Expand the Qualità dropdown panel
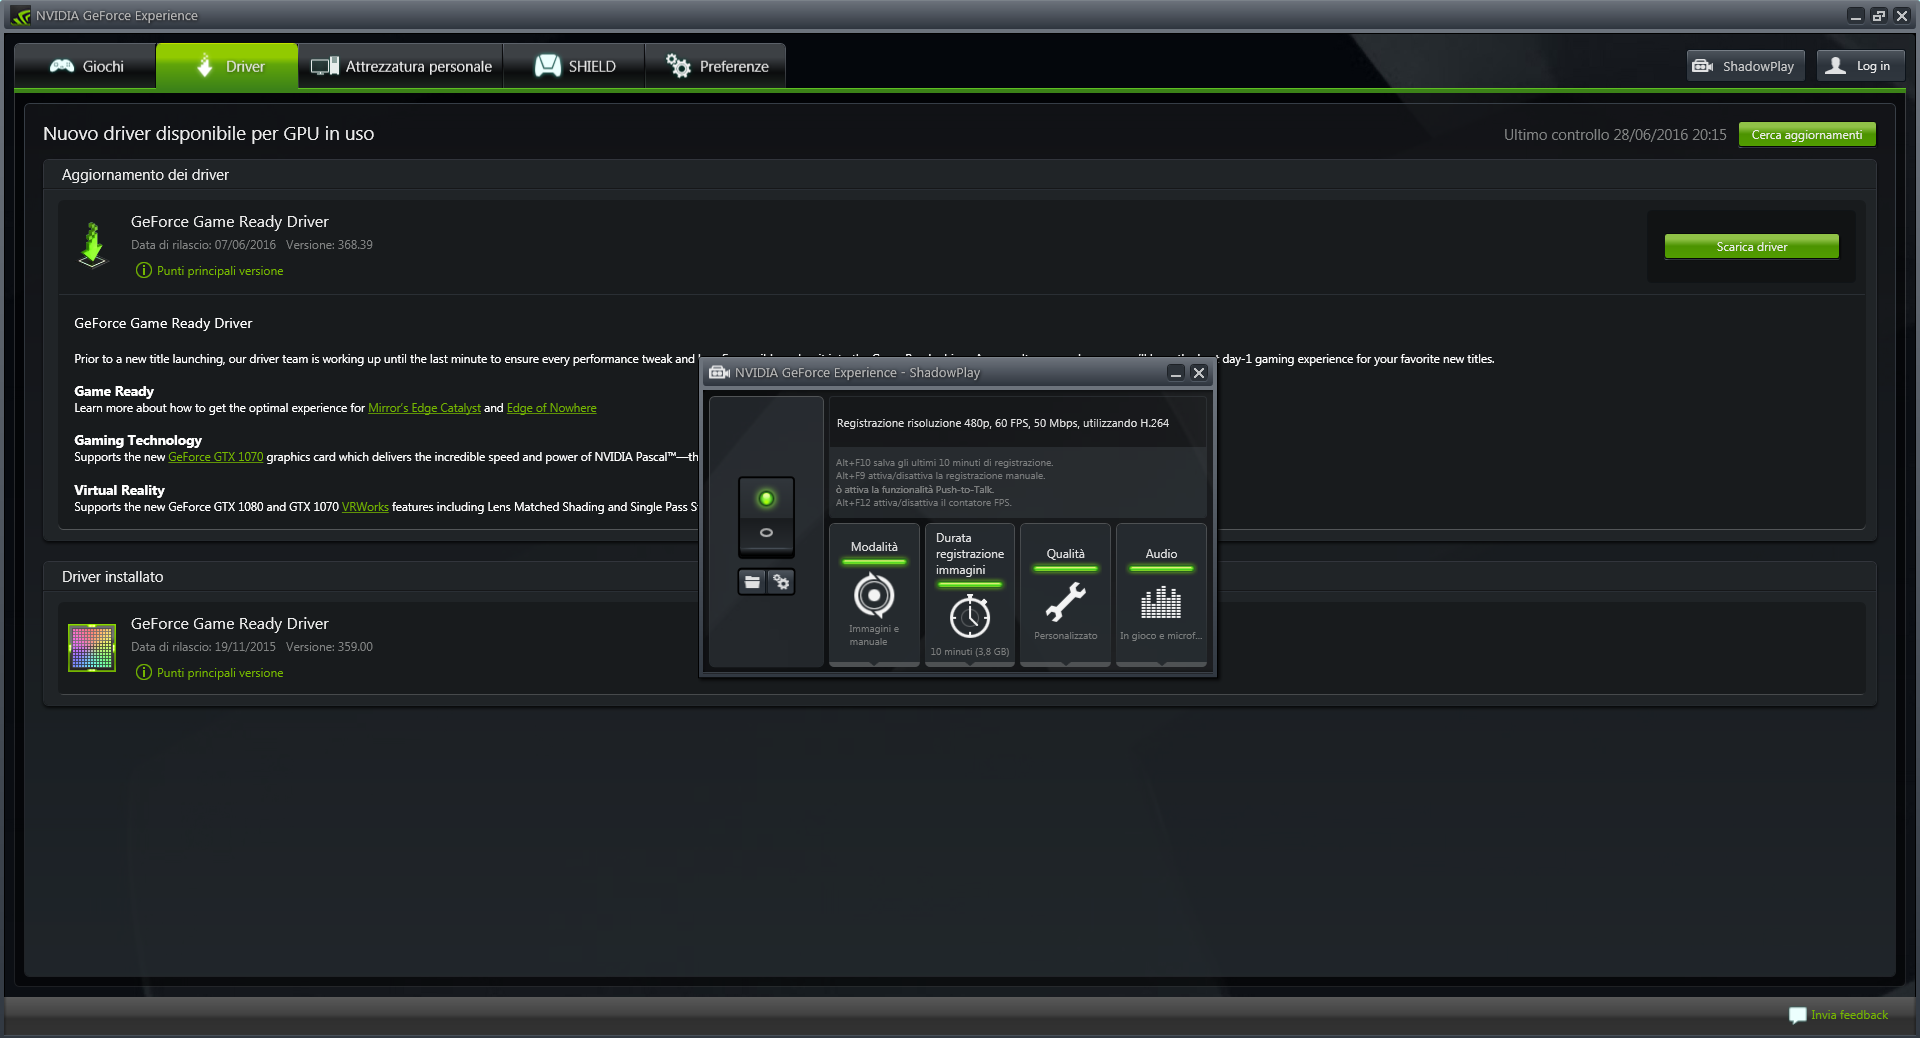1920x1038 pixels. click(1065, 594)
